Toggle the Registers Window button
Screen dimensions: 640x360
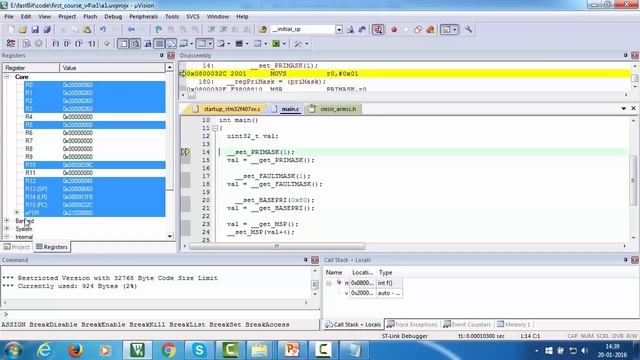[159, 43]
